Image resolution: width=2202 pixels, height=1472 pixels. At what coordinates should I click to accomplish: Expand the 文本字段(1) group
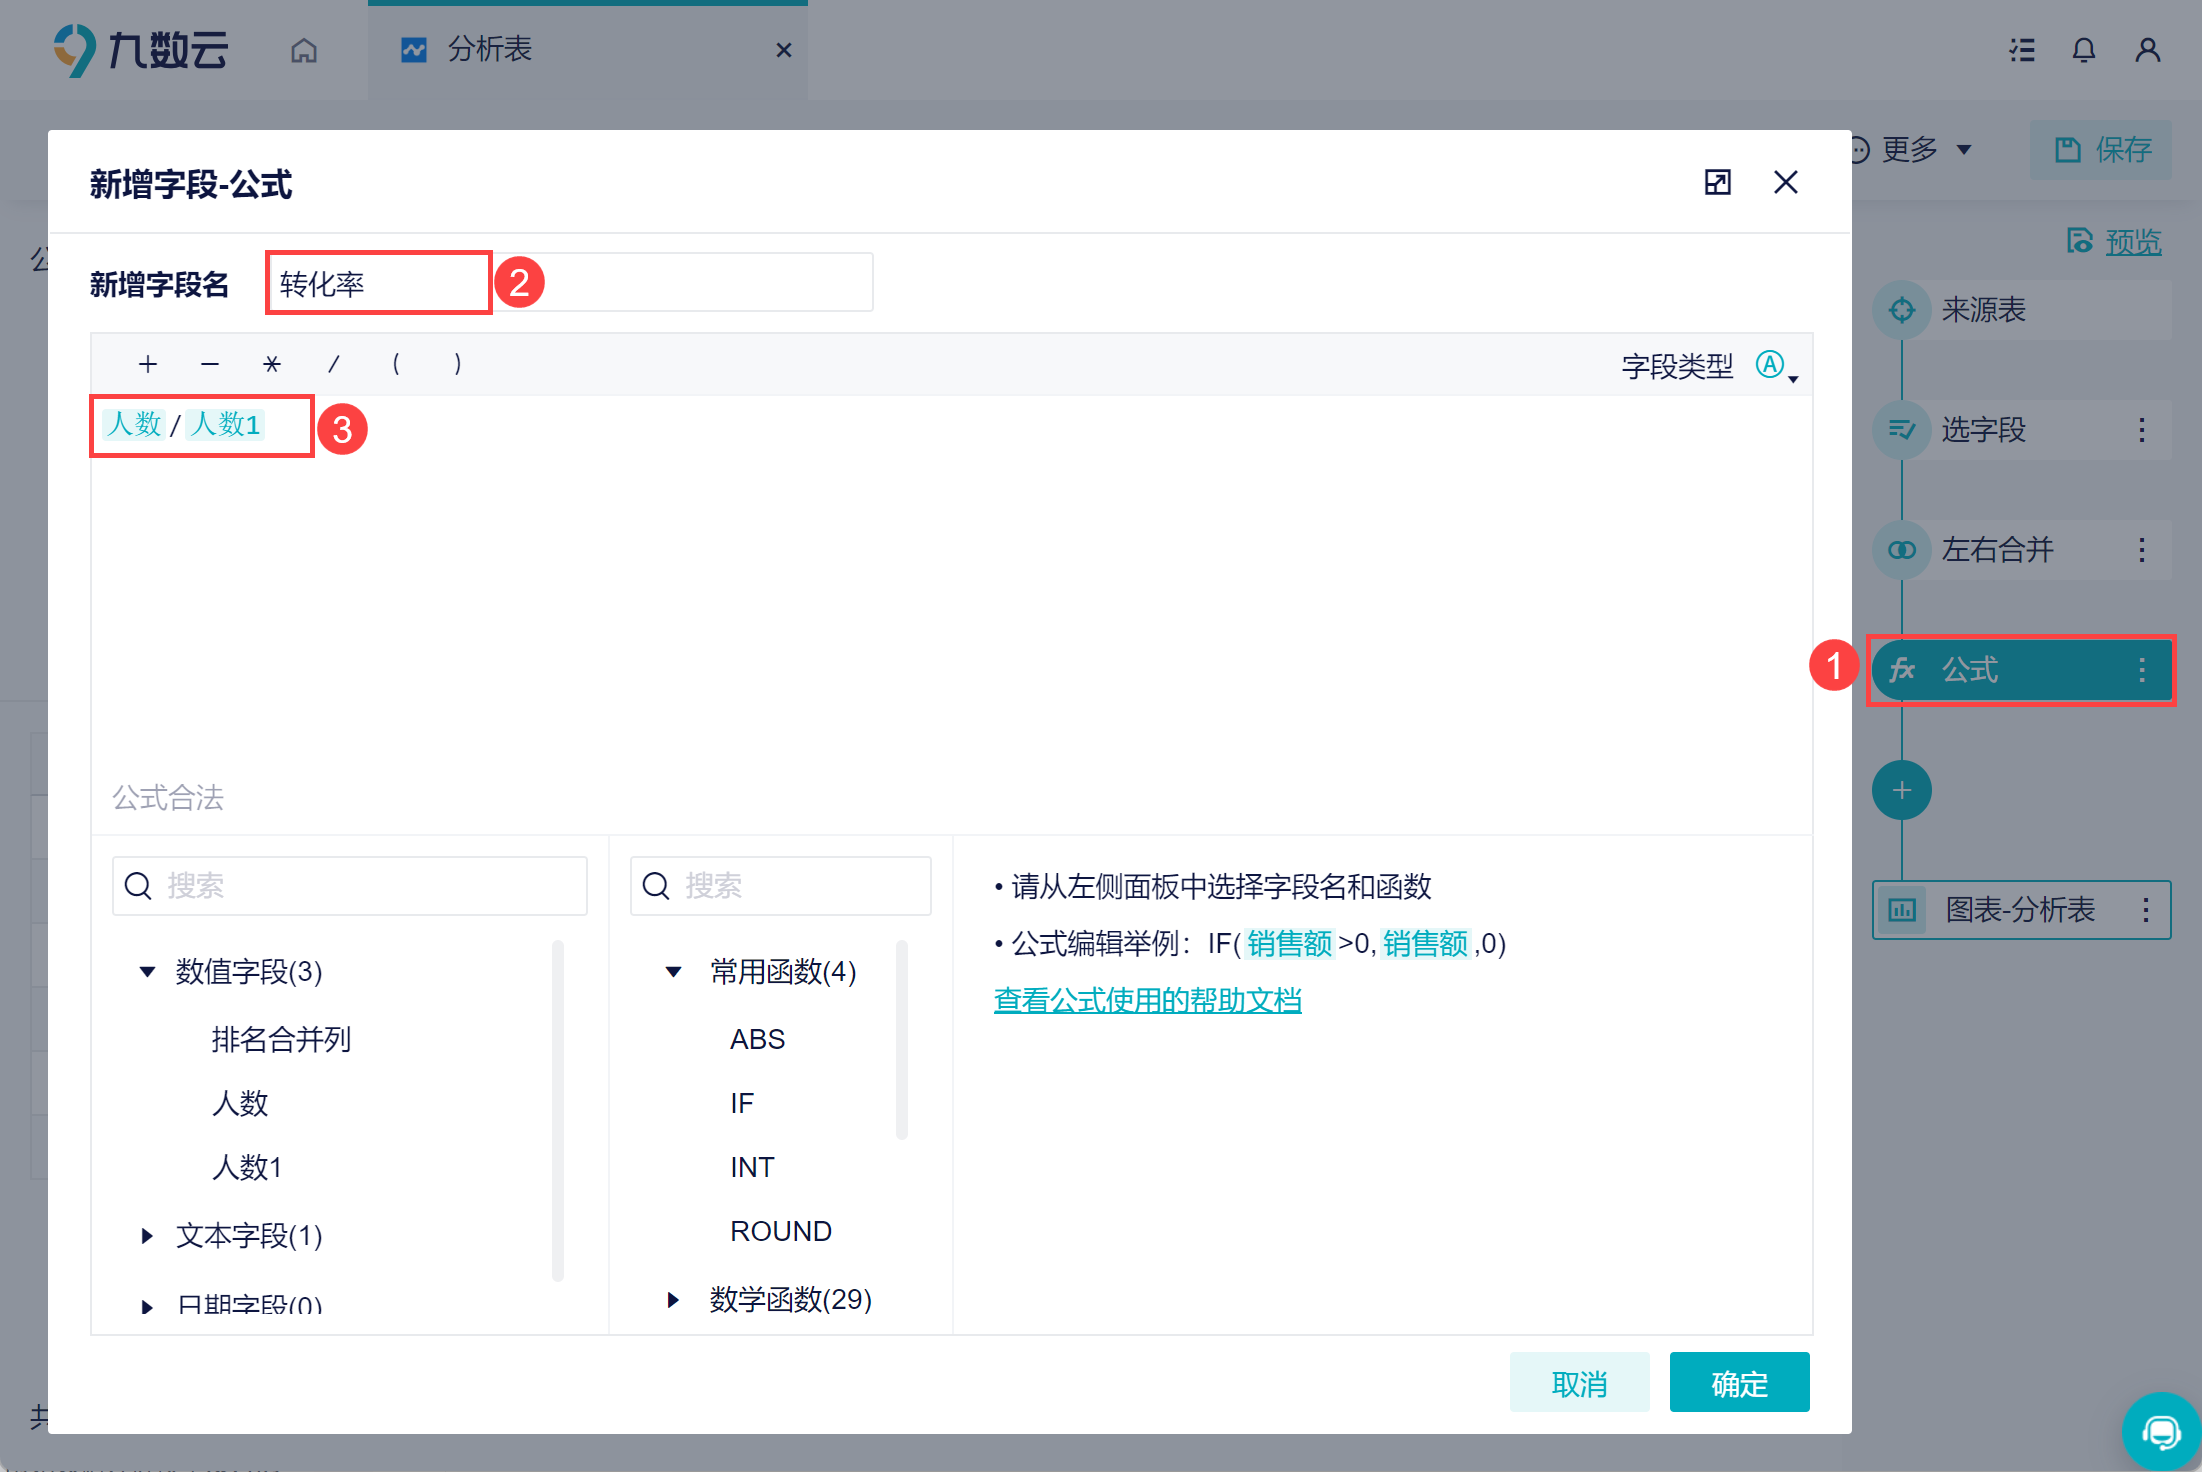tap(147, 1236)
